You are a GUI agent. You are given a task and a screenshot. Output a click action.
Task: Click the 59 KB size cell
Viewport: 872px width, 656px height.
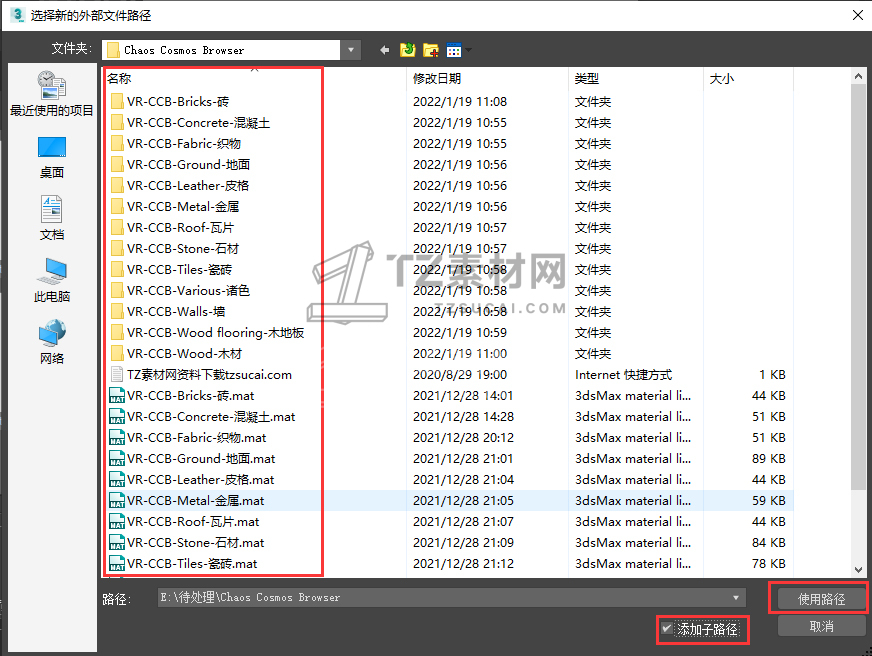coord(769,500)
